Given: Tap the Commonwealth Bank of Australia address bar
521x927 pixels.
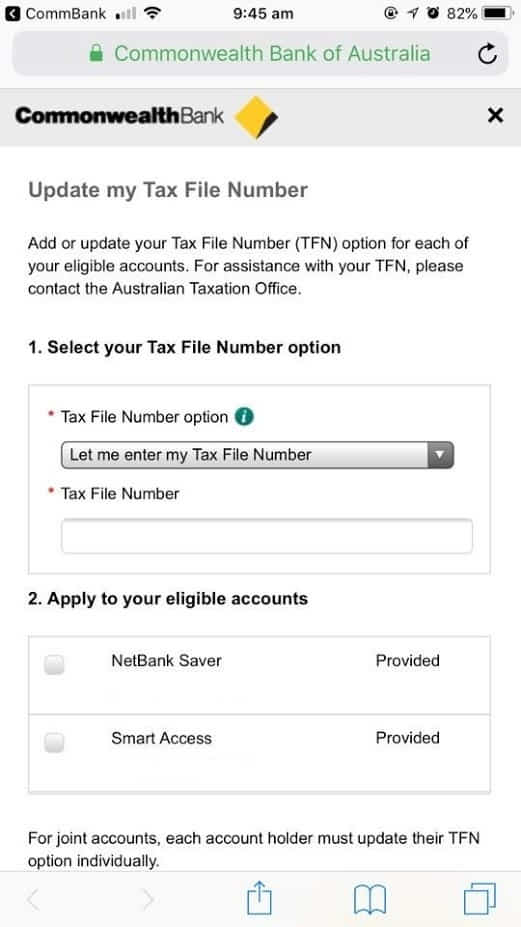Looking at the screenshot, I should pos(260,54).
